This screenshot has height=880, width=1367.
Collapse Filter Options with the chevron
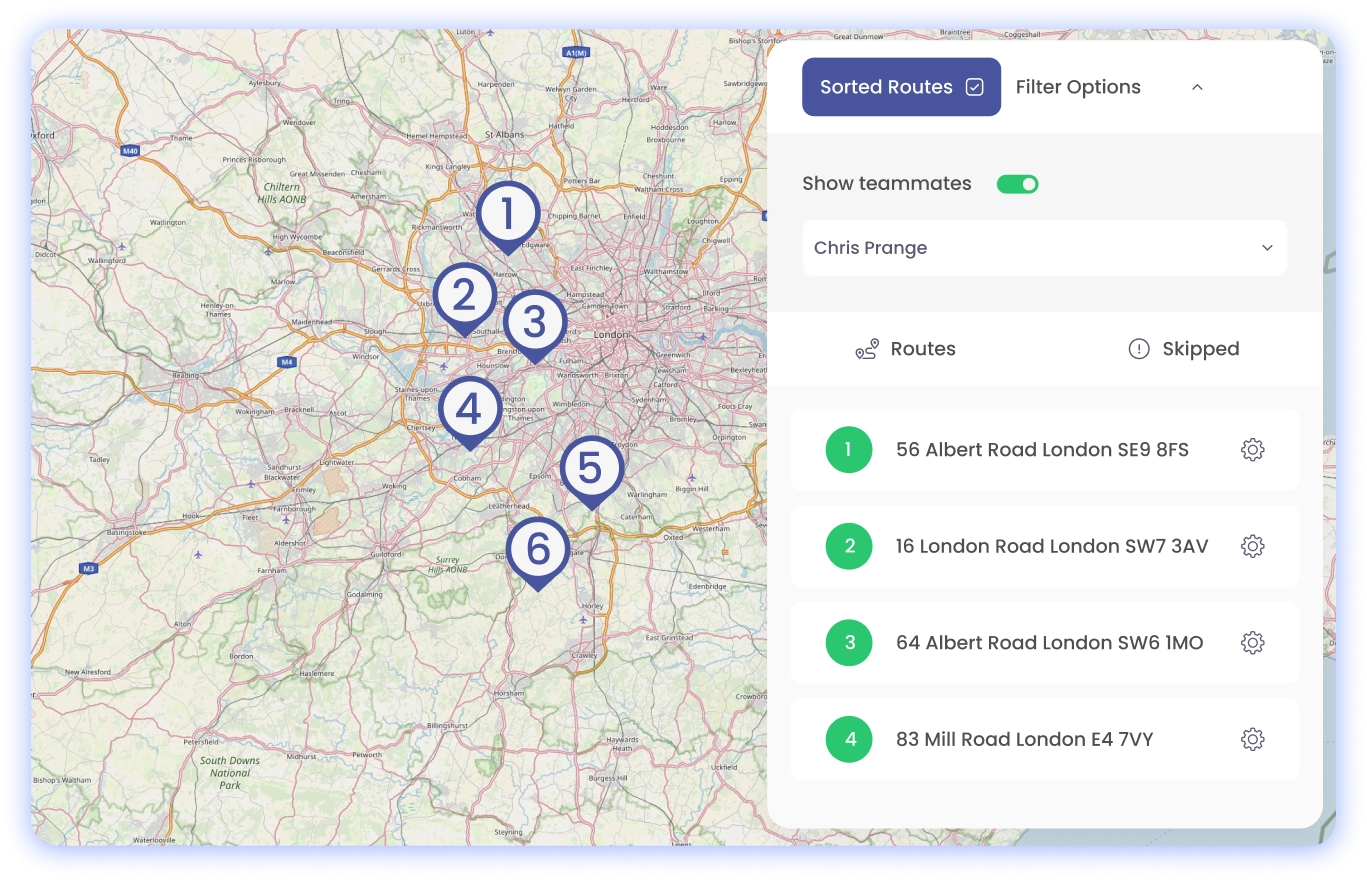coord(1197,87)
